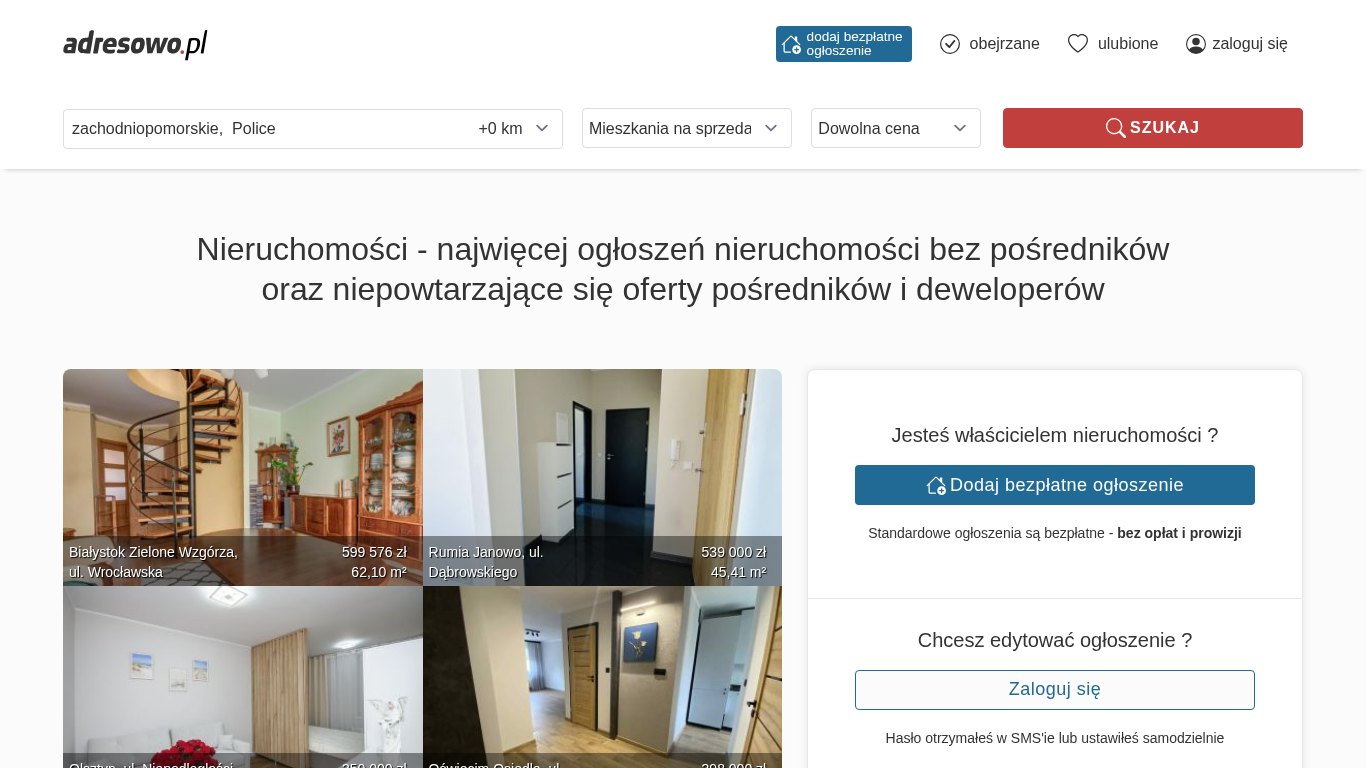
Task: Click the magnifier icon in the SZUKAJ button
Action: 1116,128
